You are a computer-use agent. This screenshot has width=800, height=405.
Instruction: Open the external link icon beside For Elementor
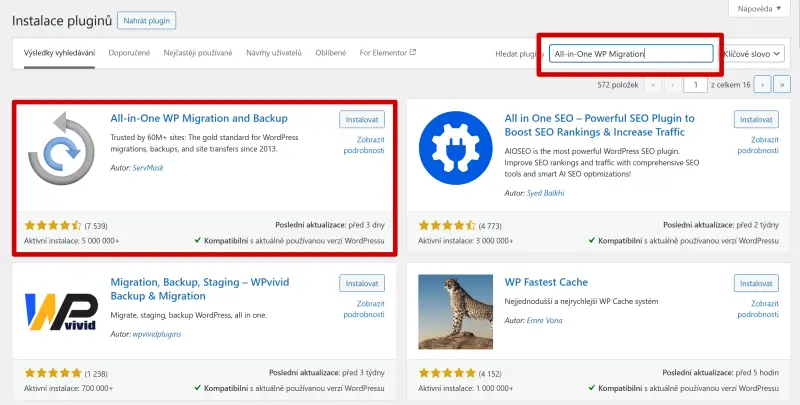tap(413, 52)
